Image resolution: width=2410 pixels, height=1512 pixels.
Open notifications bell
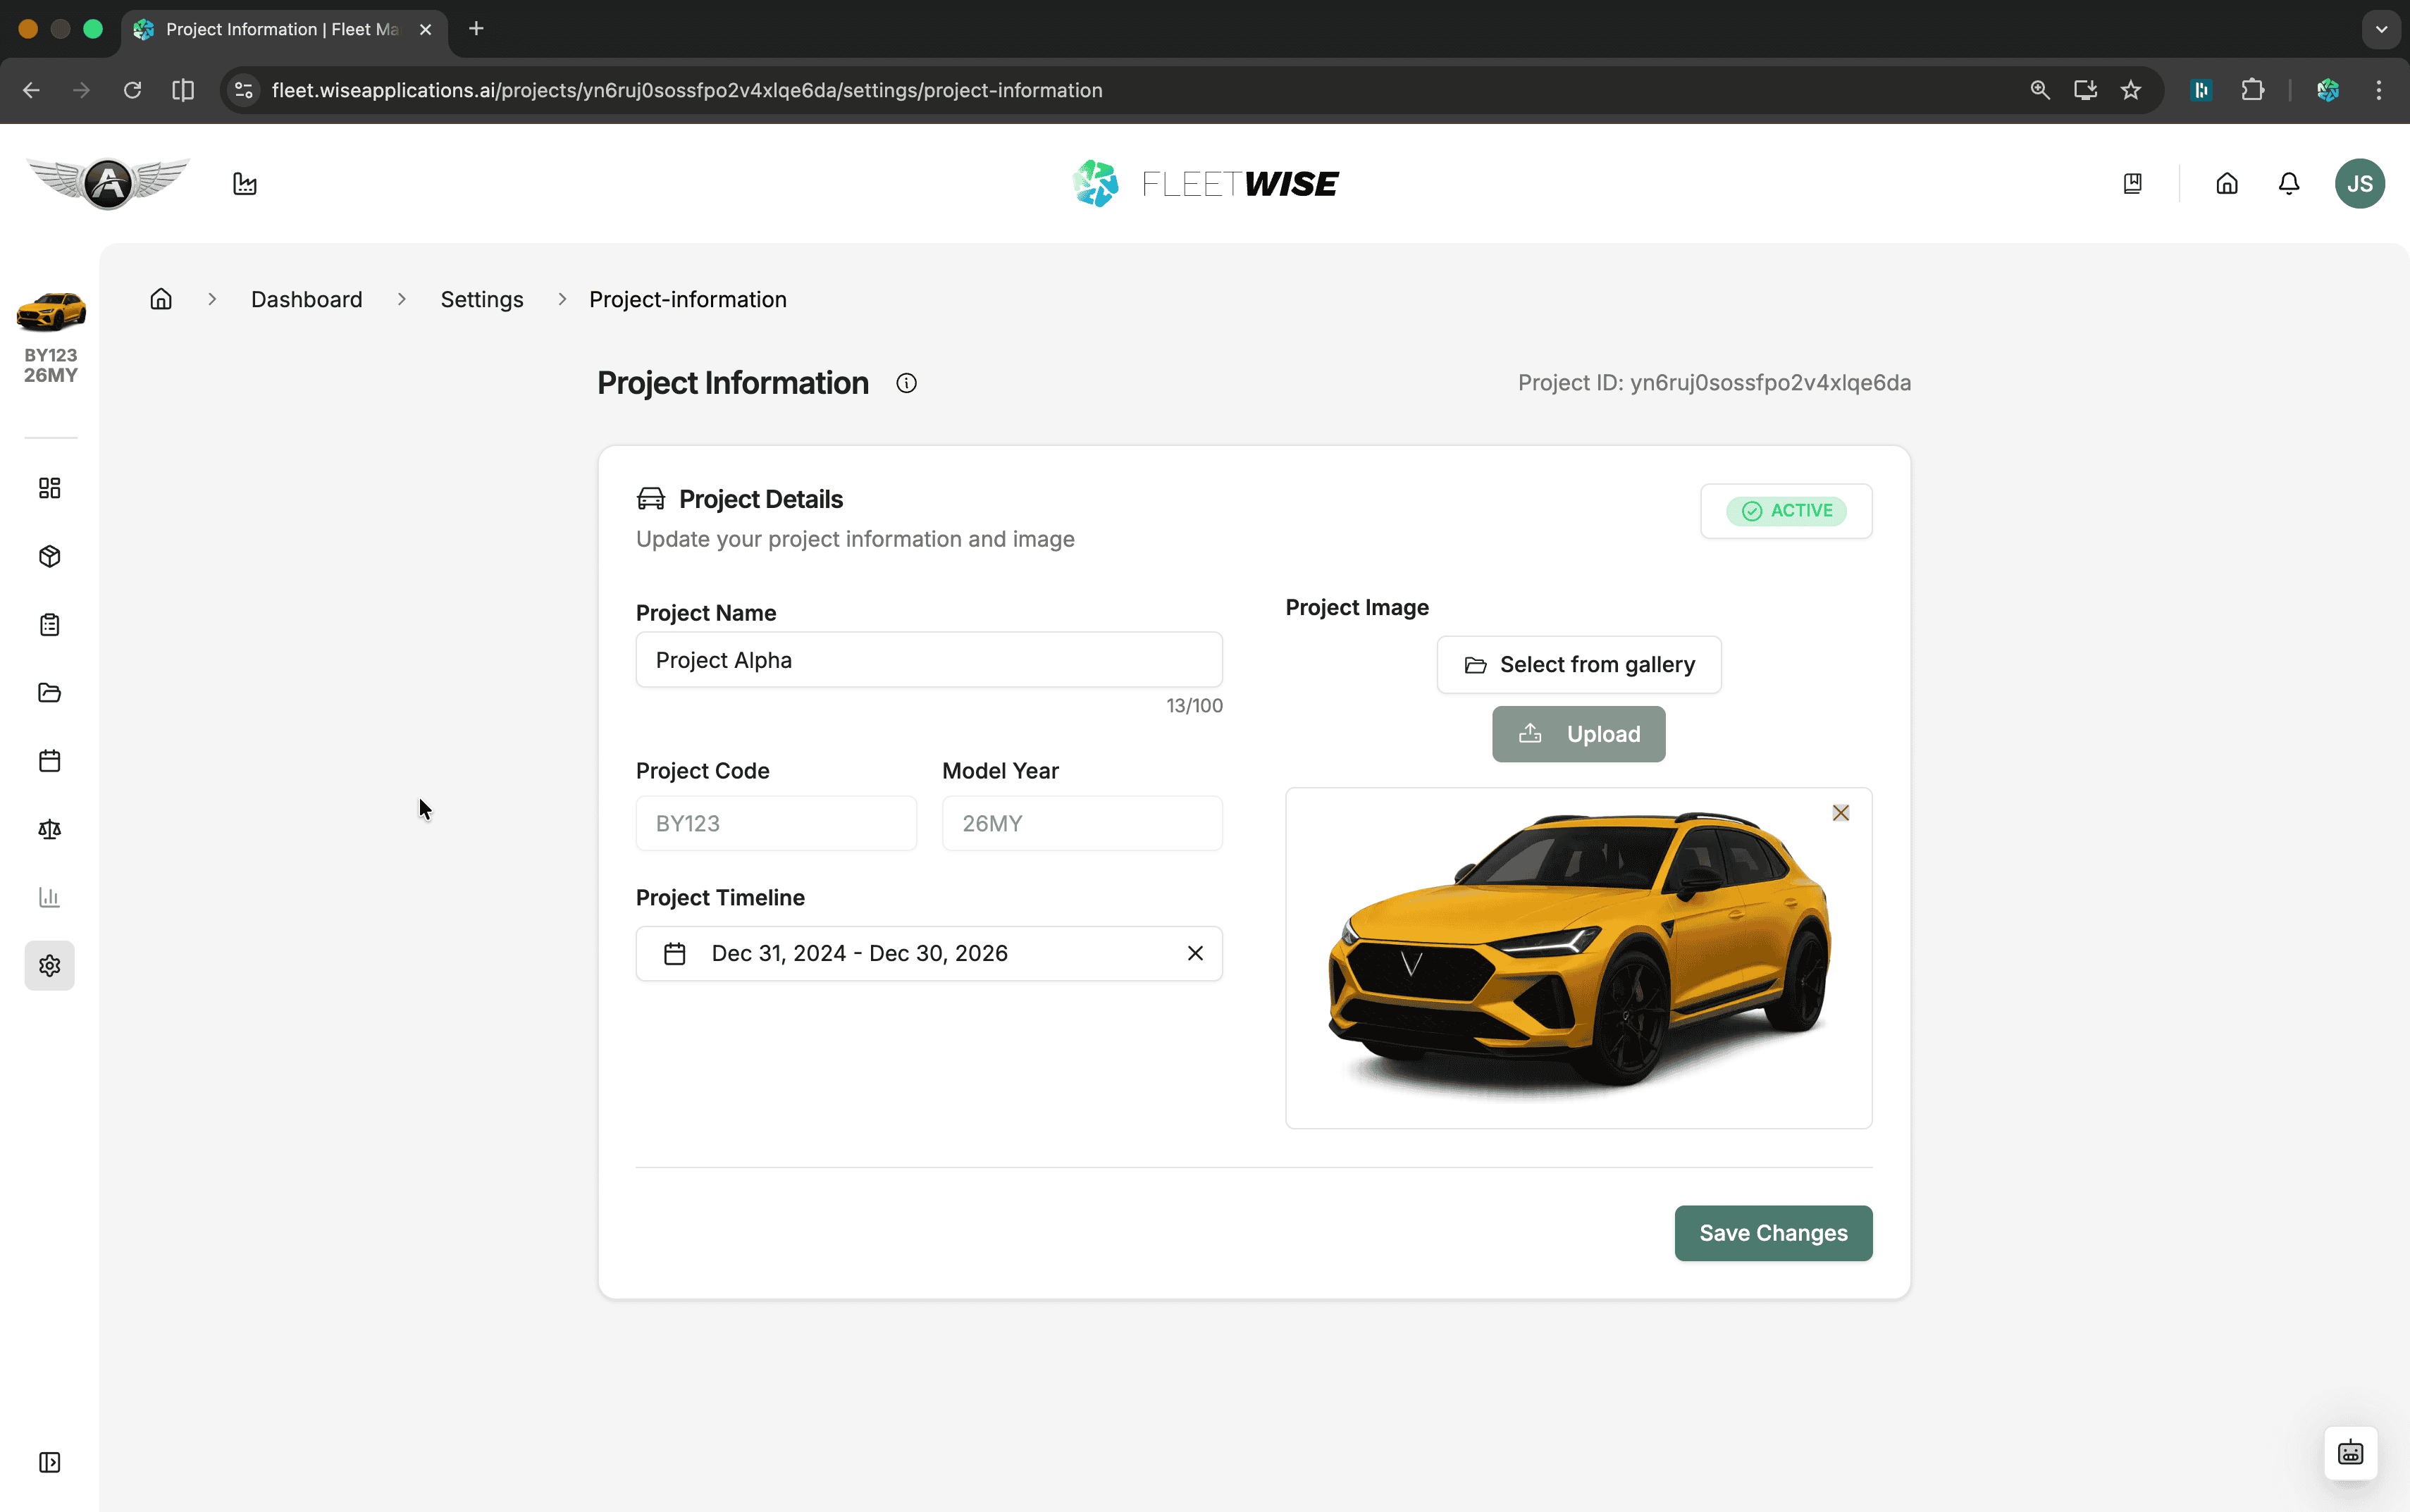(2288, 184)
